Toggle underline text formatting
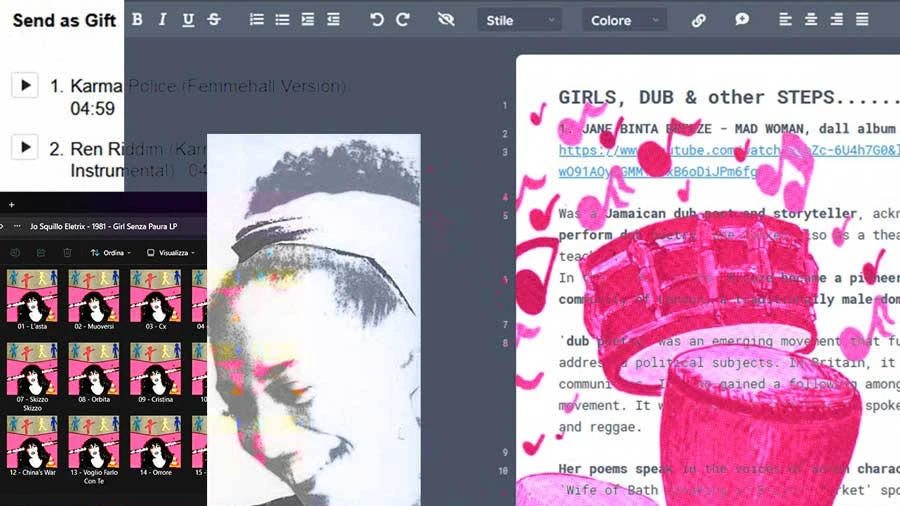The width and height of the screenshot is (900, 506). (x=188, y=20)
